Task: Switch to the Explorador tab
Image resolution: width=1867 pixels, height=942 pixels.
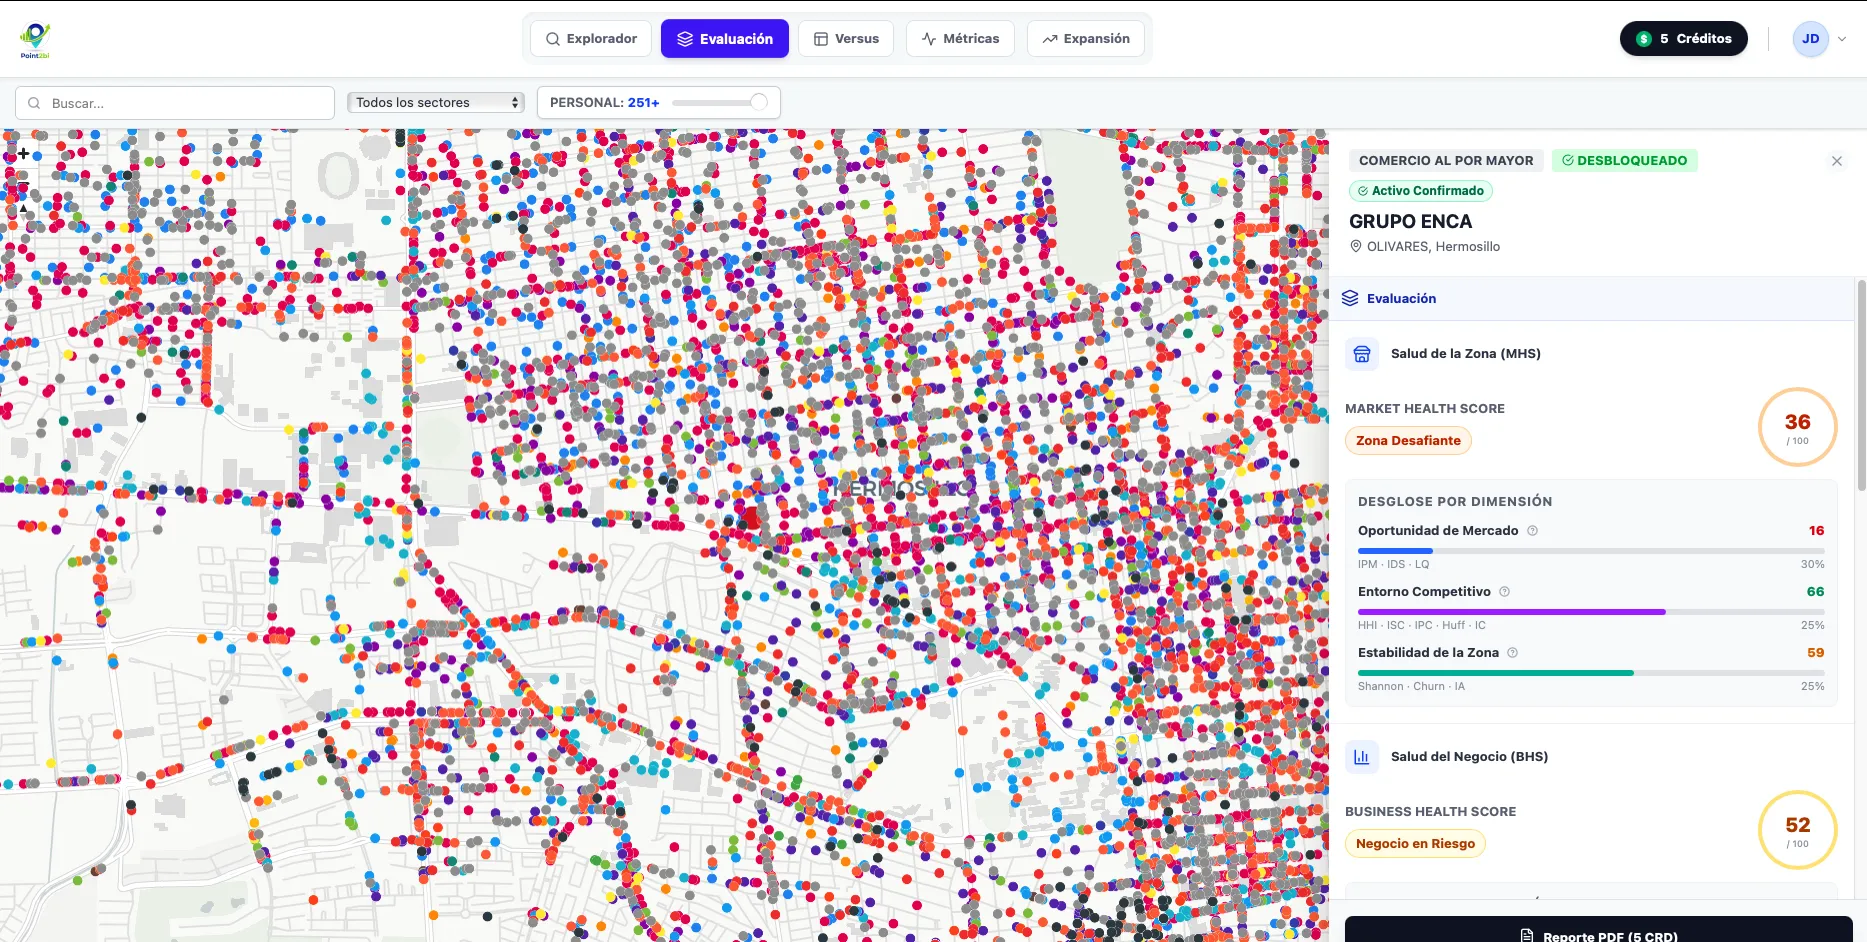Action: tap(591, 39)
